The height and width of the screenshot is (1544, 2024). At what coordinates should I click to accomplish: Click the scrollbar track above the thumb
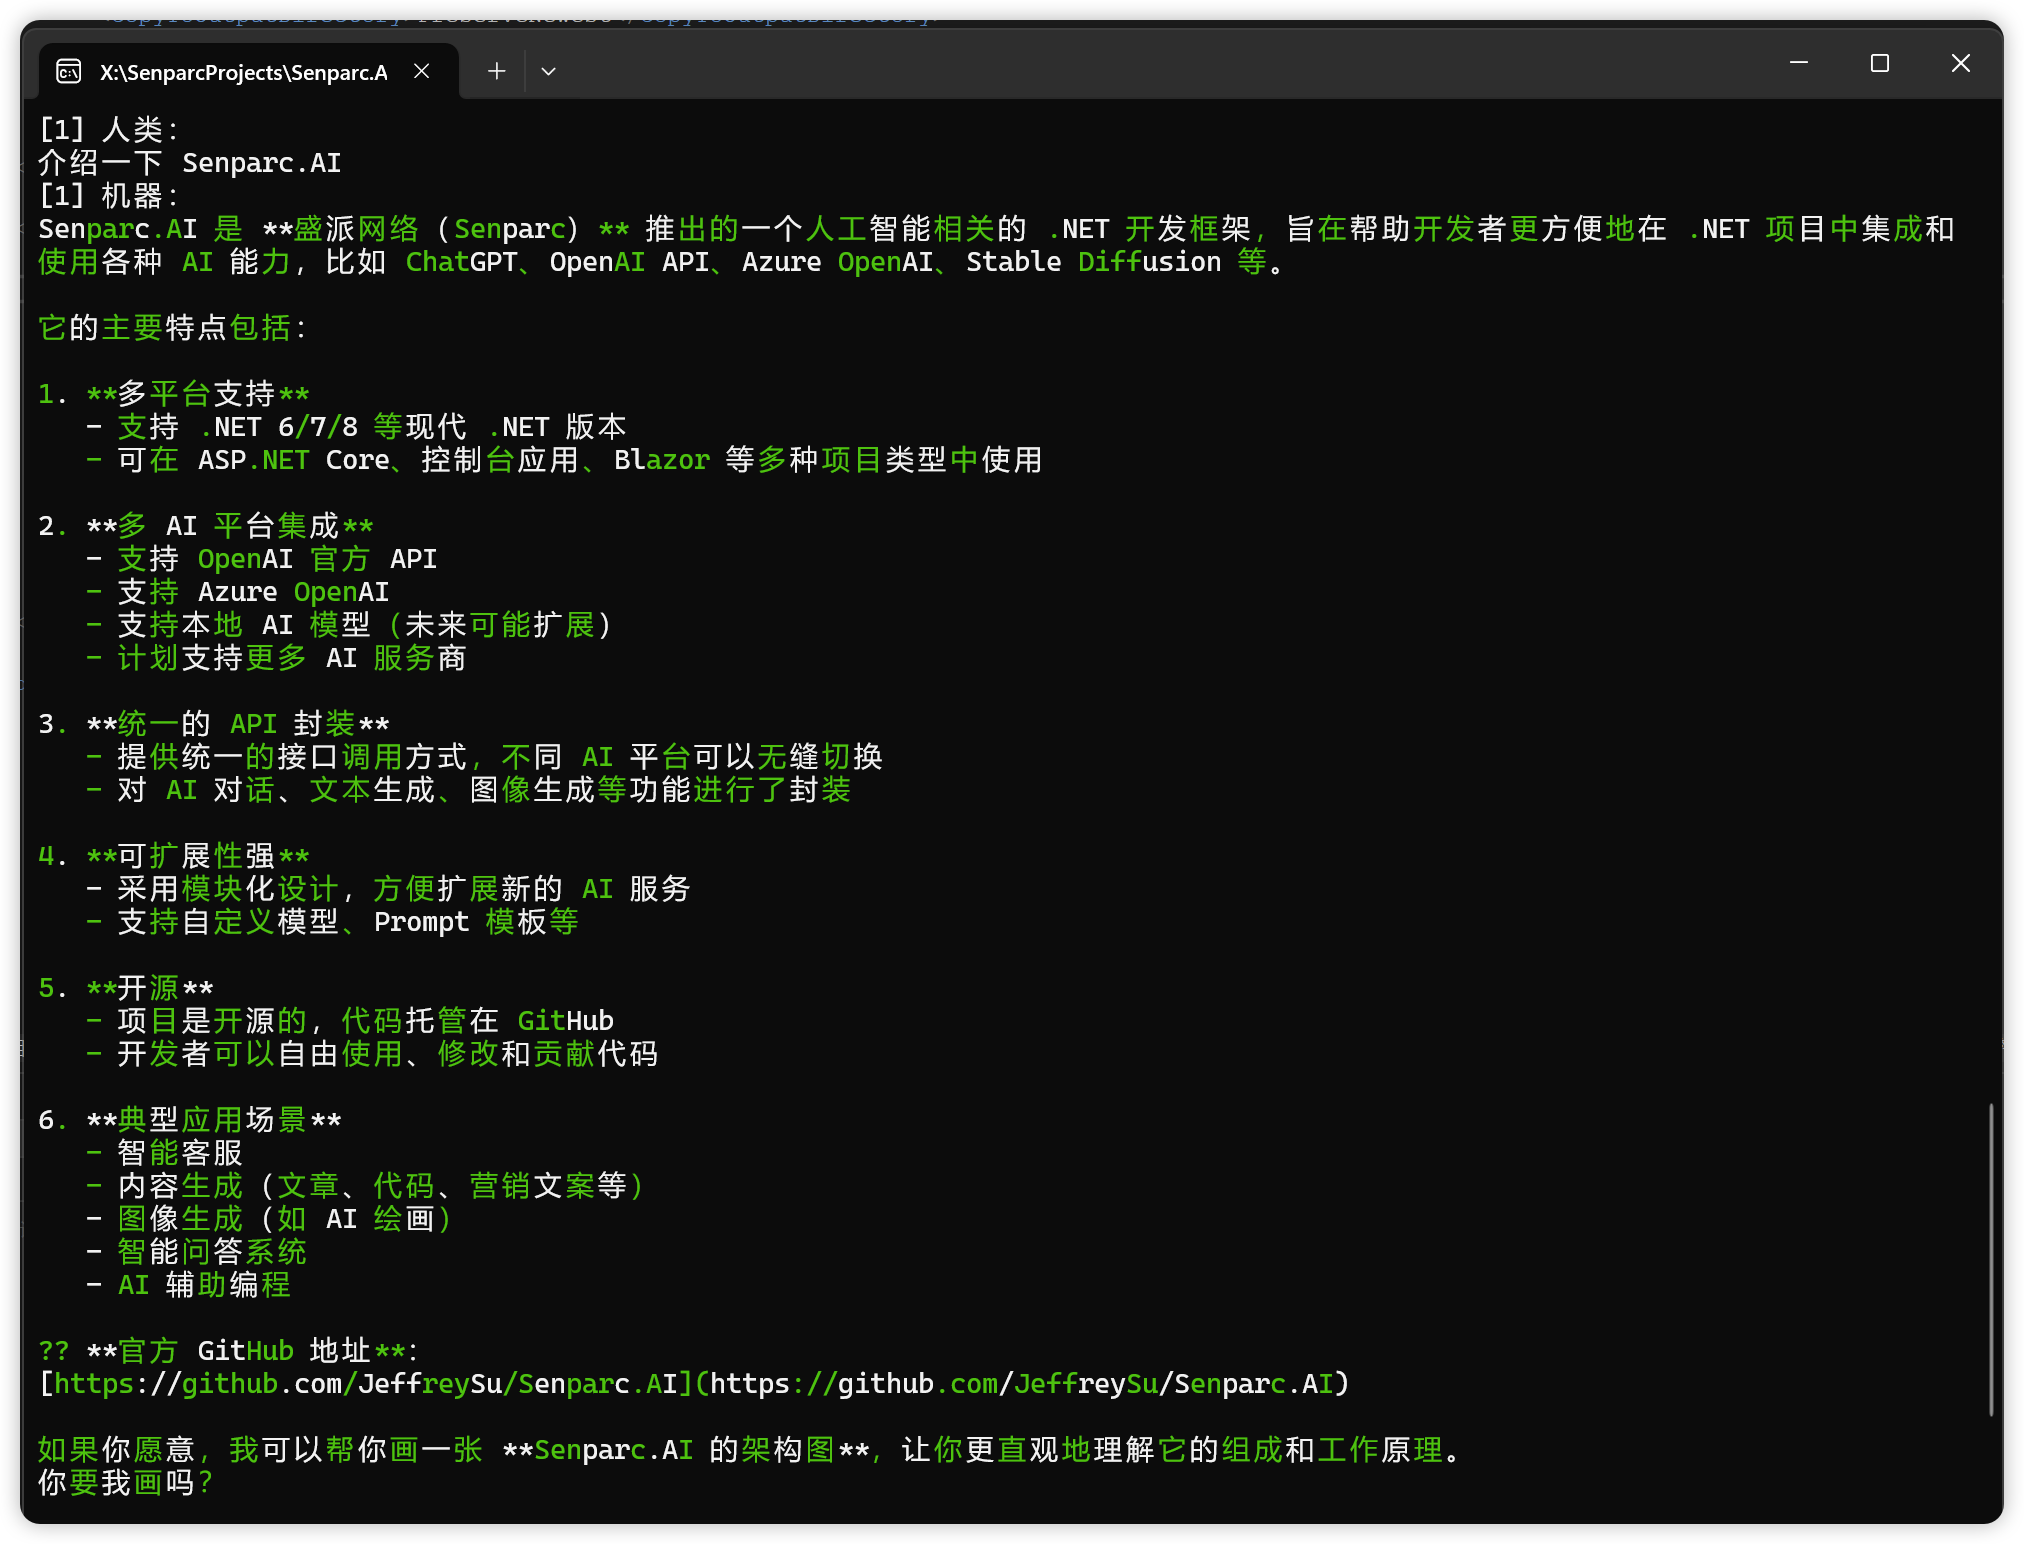pyautogui.click(x=1991, y=600)
